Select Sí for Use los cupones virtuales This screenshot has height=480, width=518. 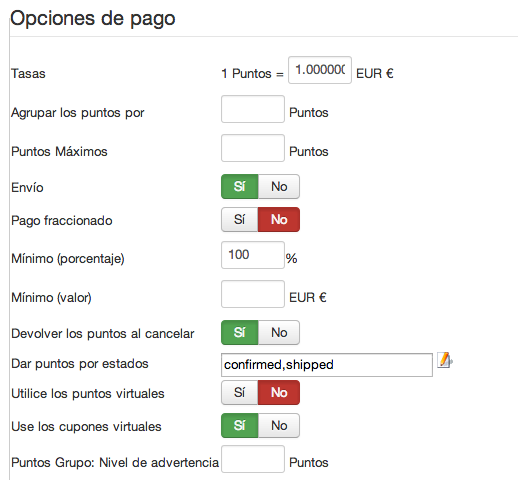point(240,426)
